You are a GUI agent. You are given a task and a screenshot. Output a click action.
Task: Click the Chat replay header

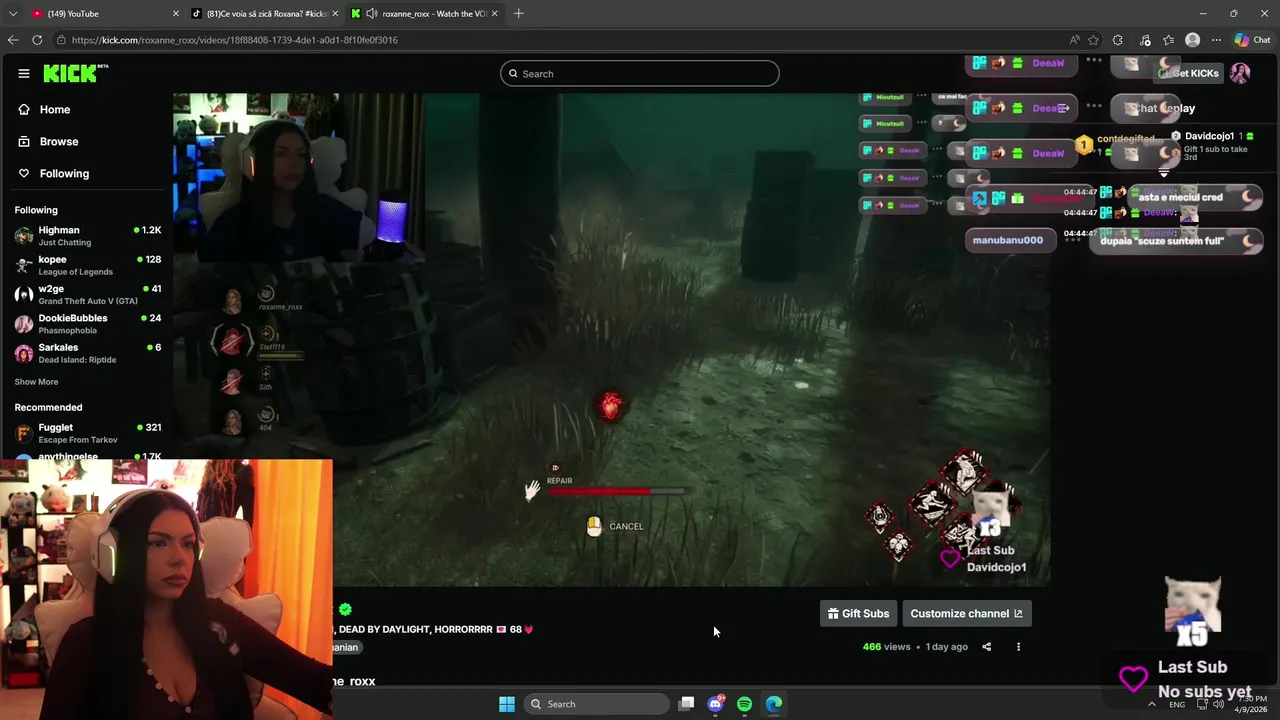click(1164, 108)
